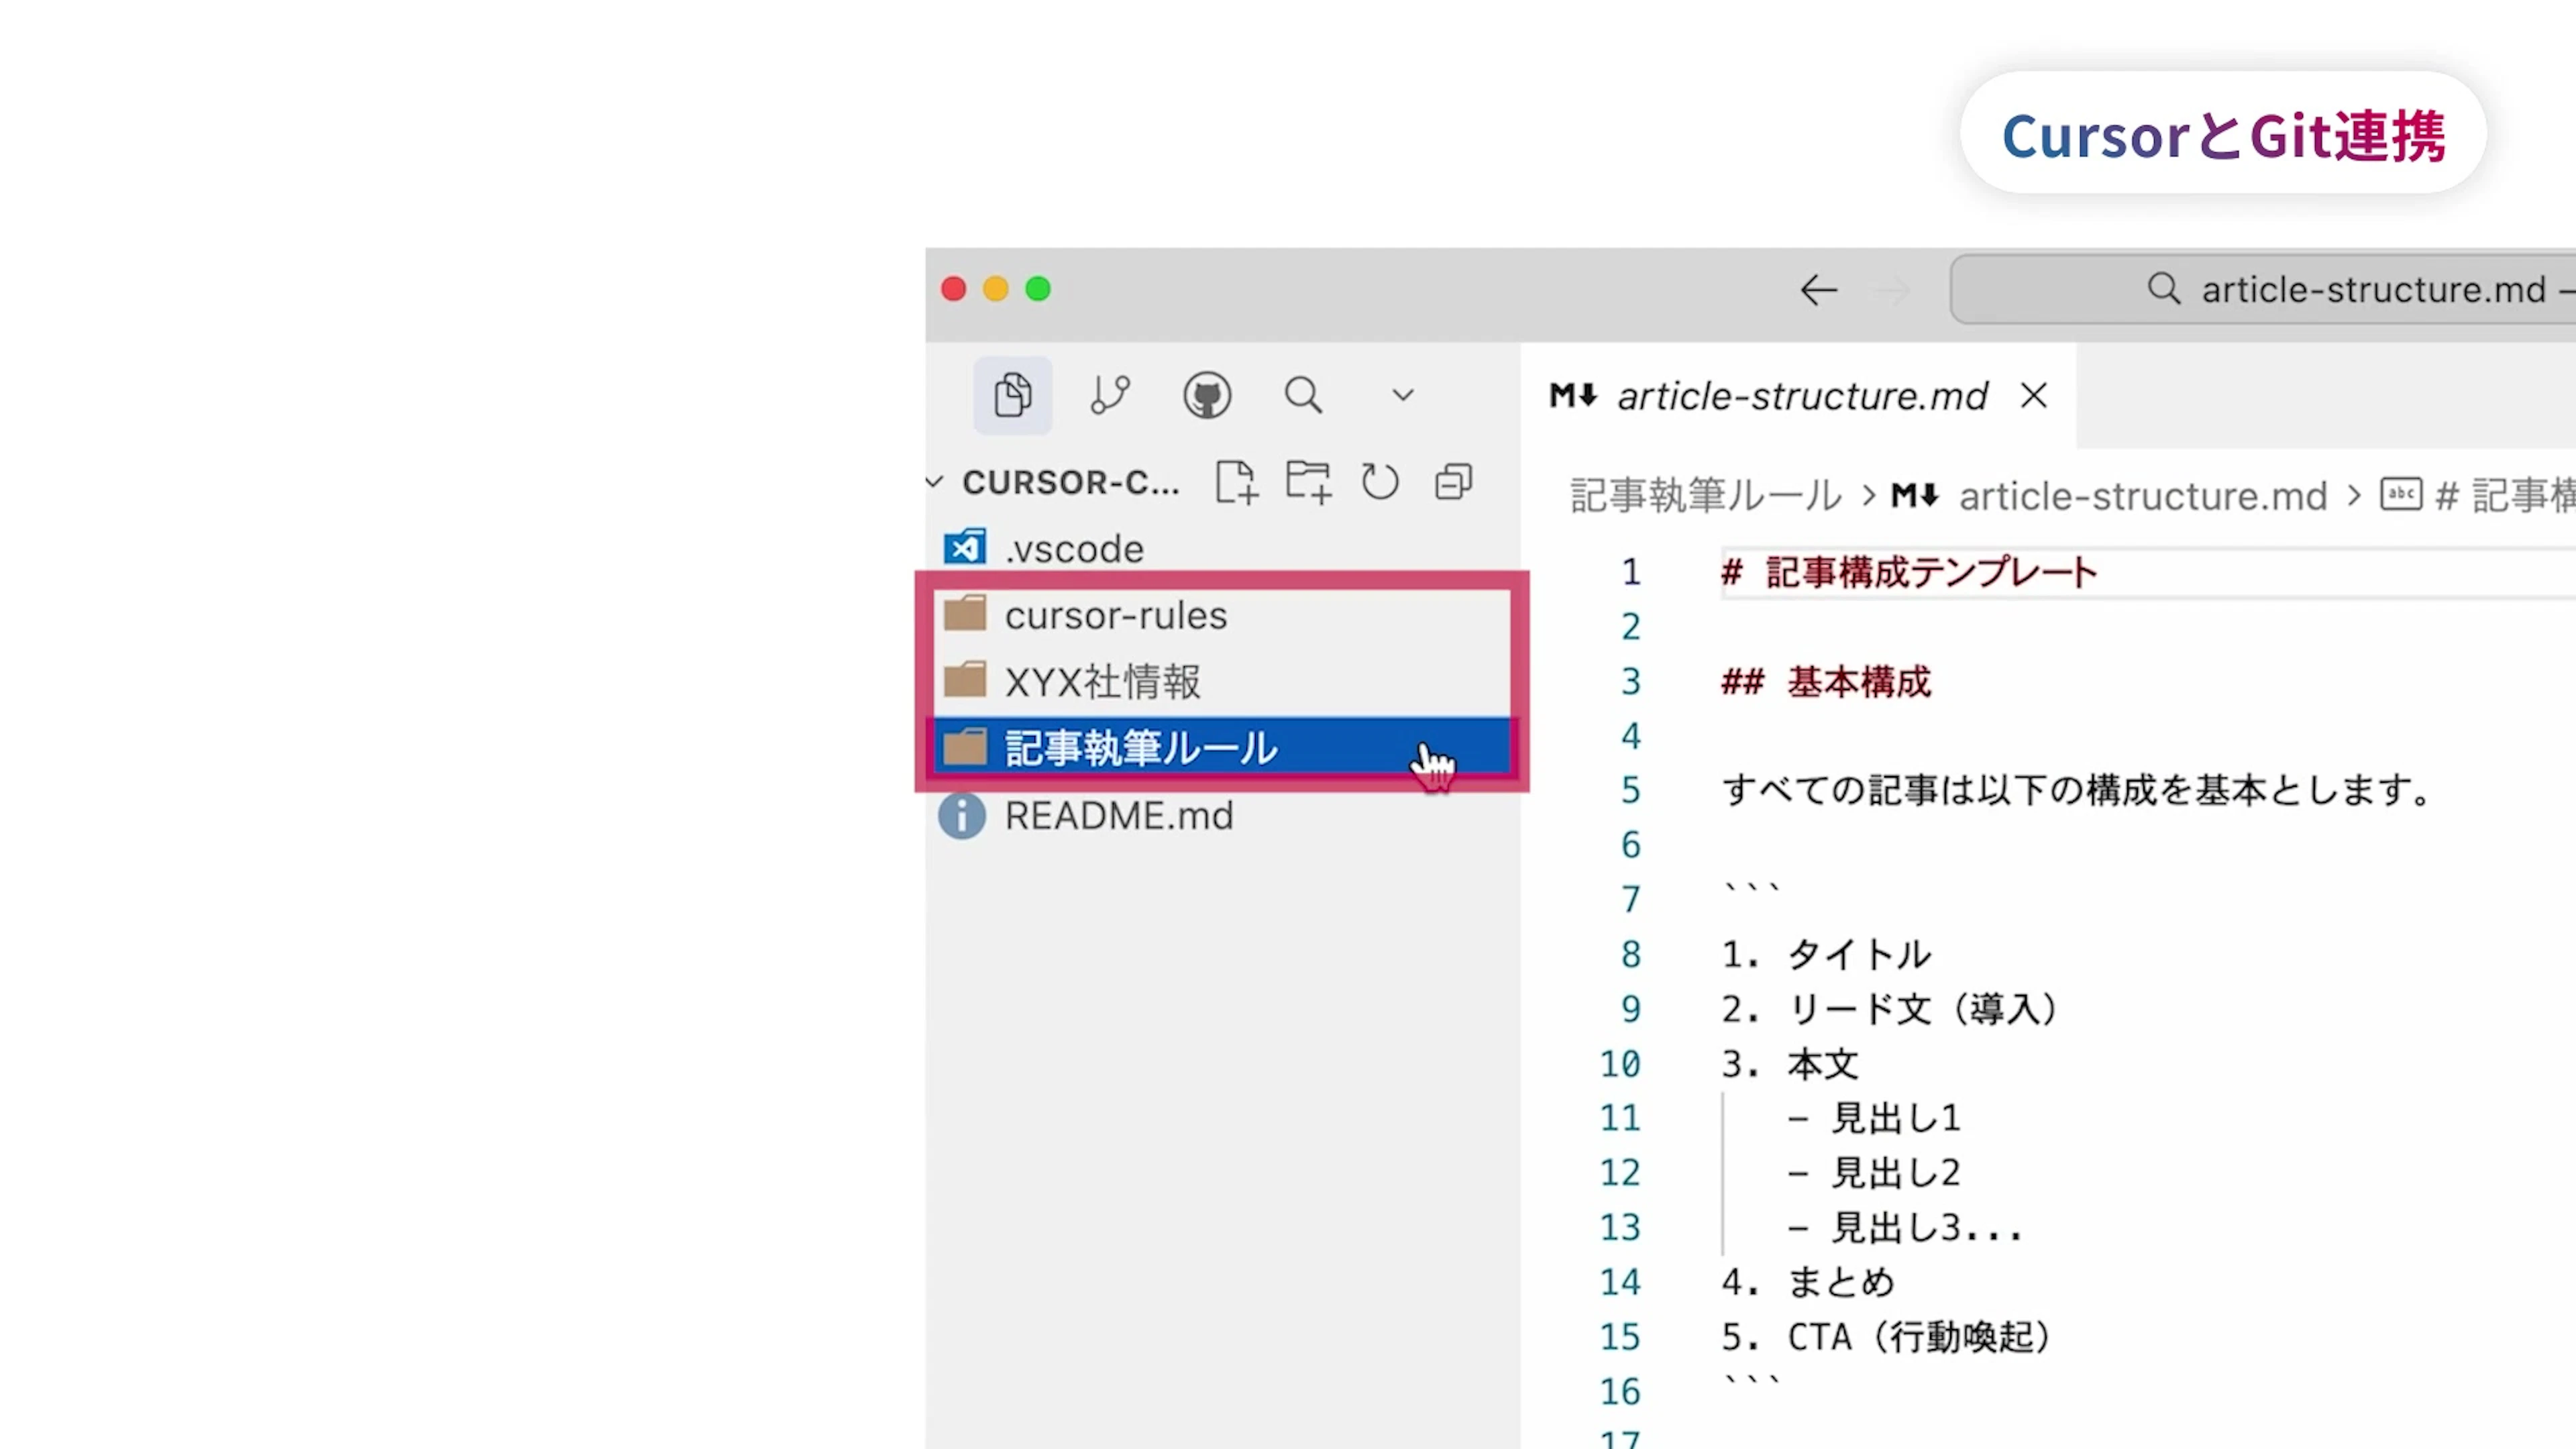Open the README.md file

1118,816
